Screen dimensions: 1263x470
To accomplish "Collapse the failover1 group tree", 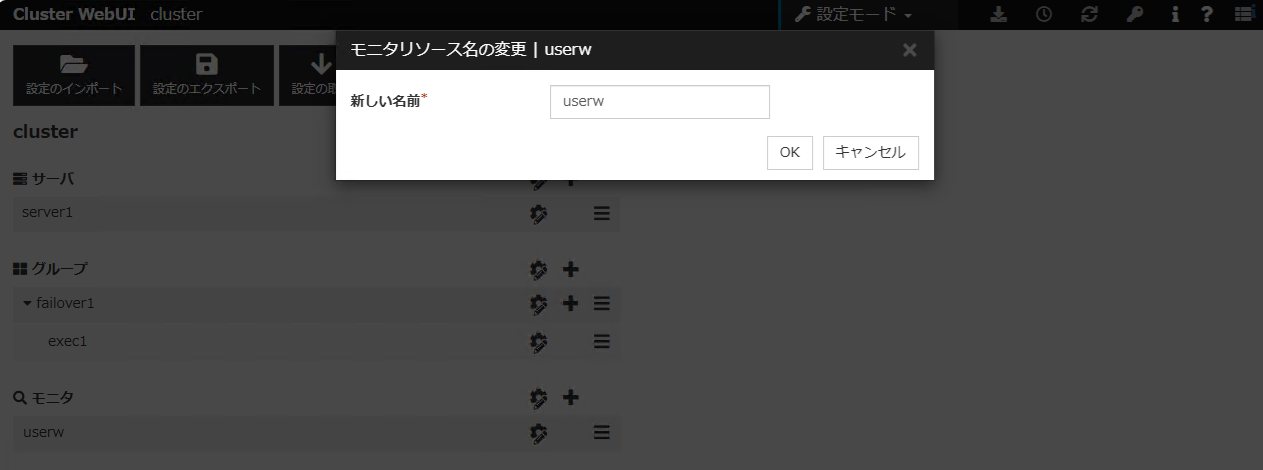I will point(28,303).
